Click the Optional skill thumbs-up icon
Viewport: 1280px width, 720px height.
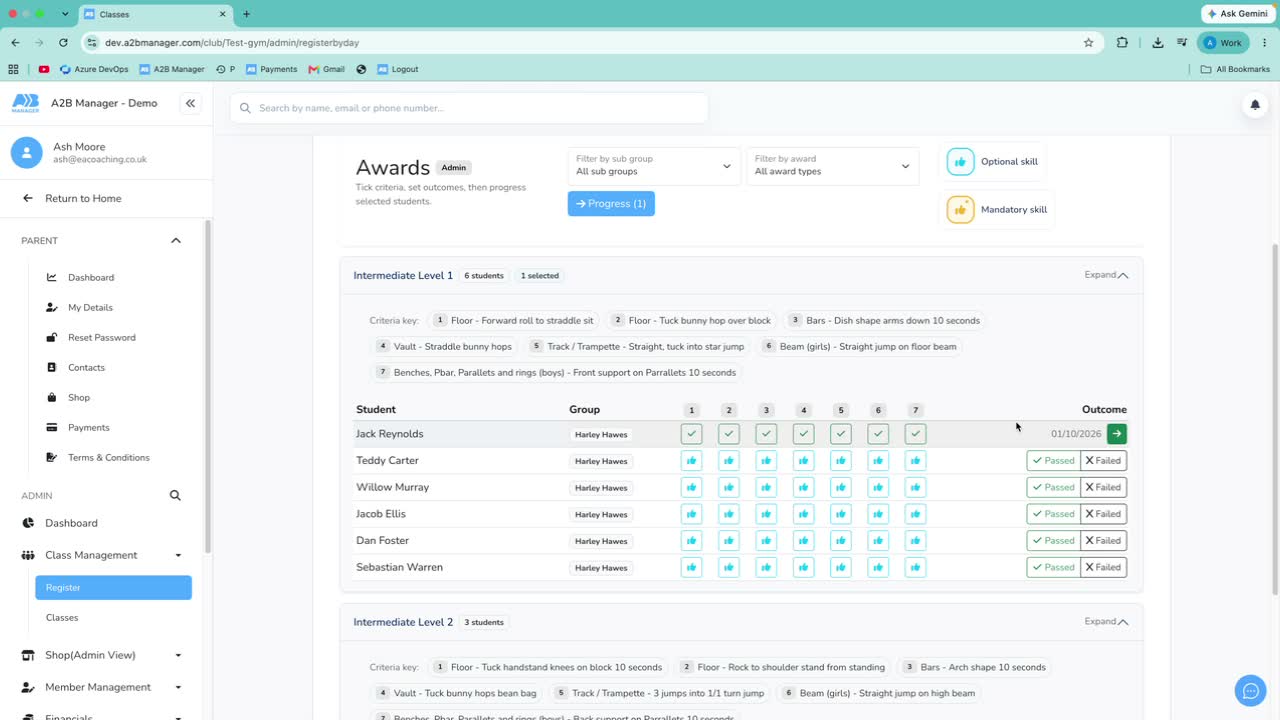960,162
